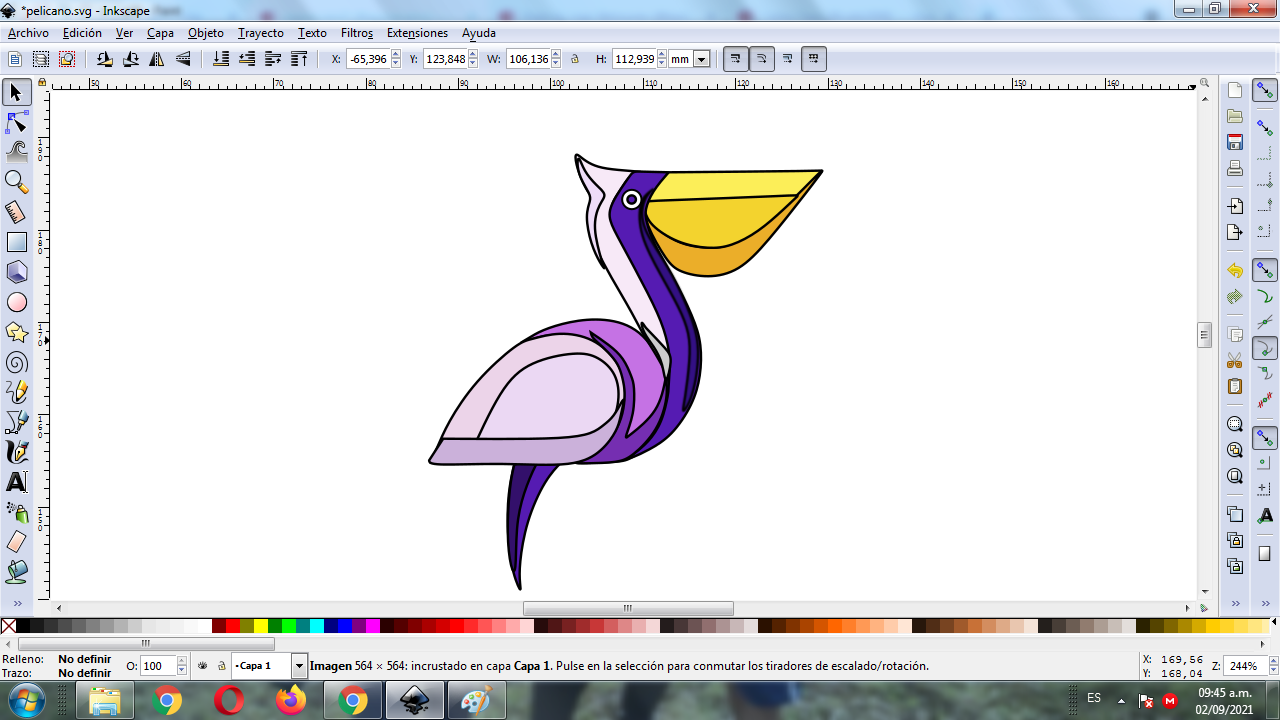Select the Bezier pen tool

click(16, 422)
